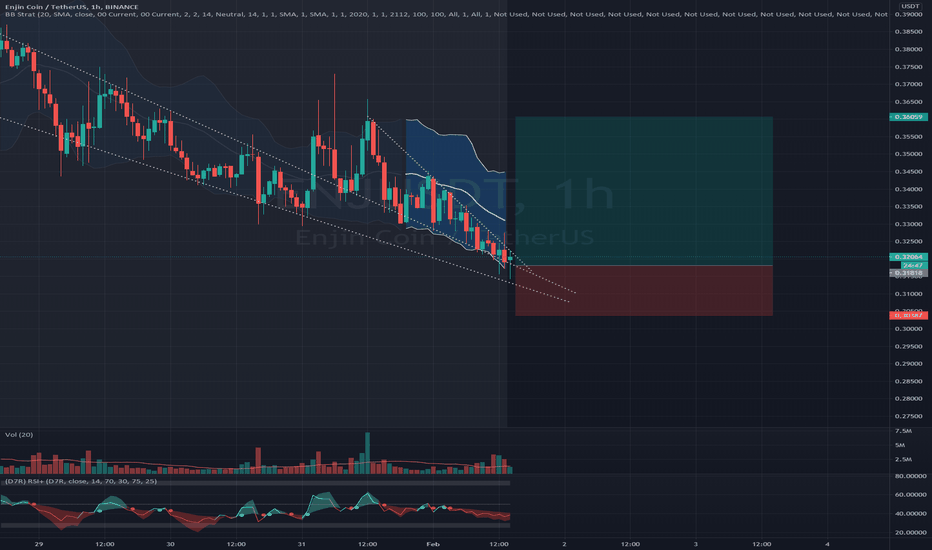Click the 60.00000 RSI scale label

(x=911, y=495)
